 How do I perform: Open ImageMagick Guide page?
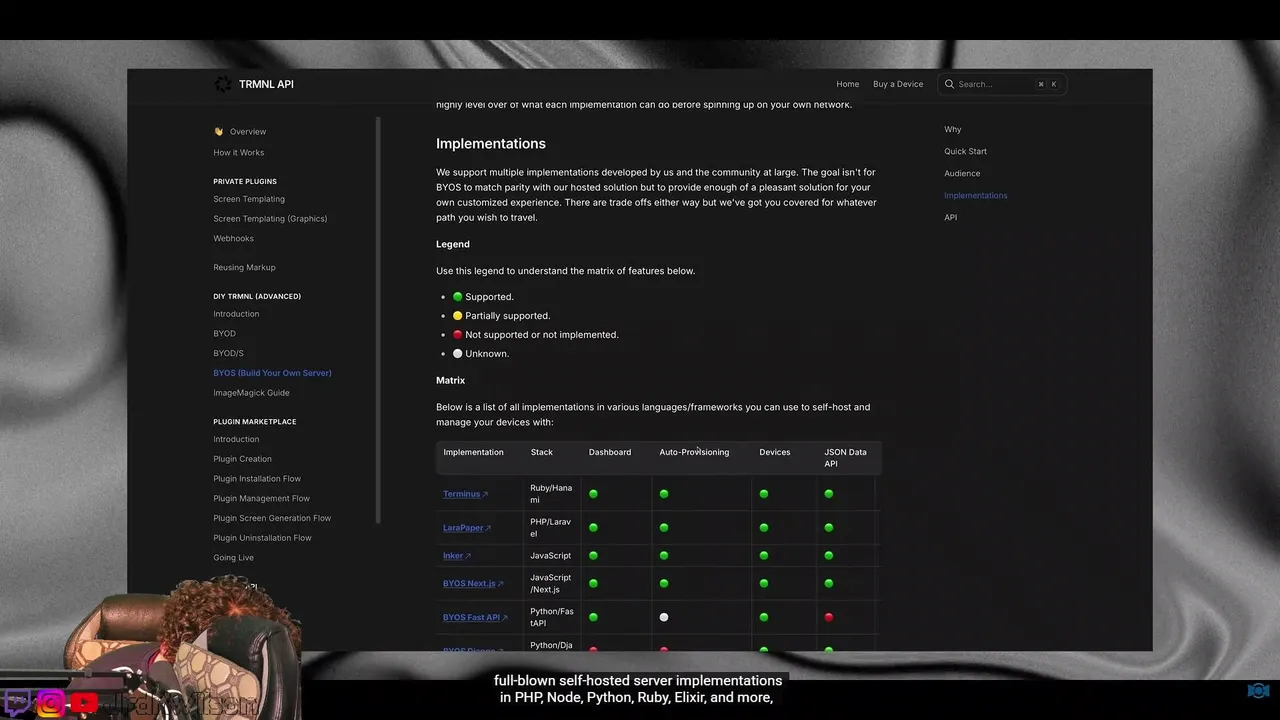(251, 393)
